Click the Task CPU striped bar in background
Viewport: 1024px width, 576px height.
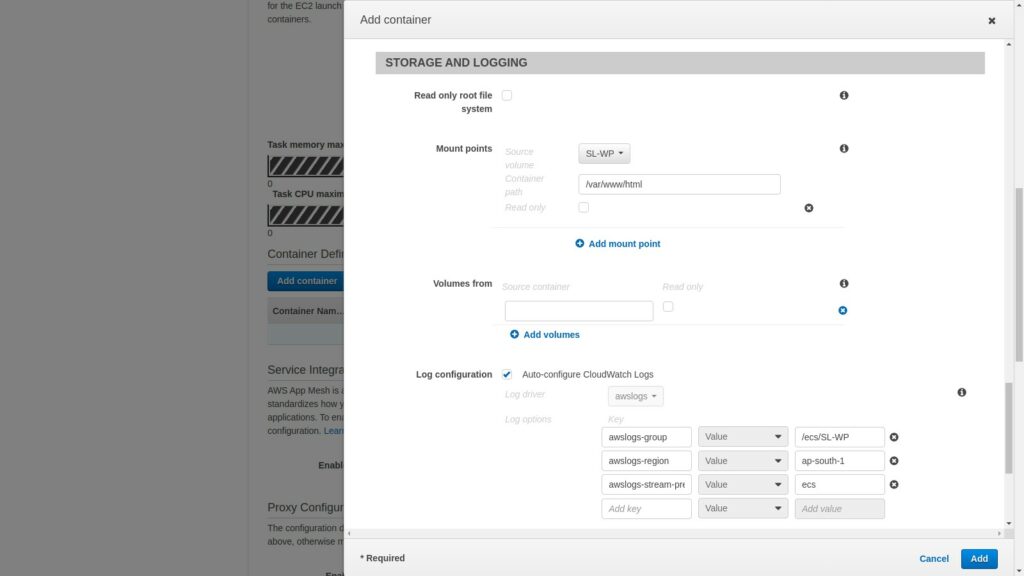pos(306,215)
